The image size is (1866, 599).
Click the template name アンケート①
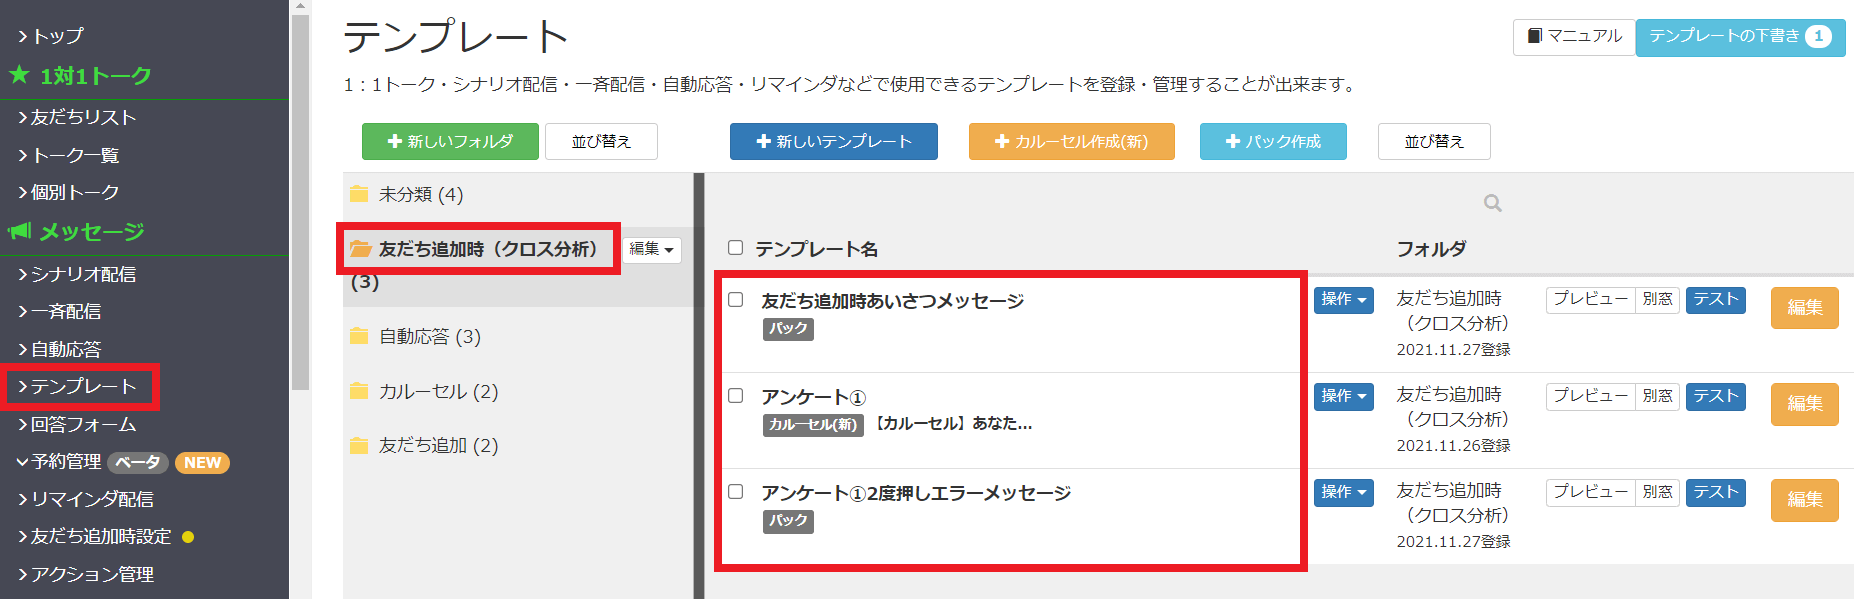(813, 397)
